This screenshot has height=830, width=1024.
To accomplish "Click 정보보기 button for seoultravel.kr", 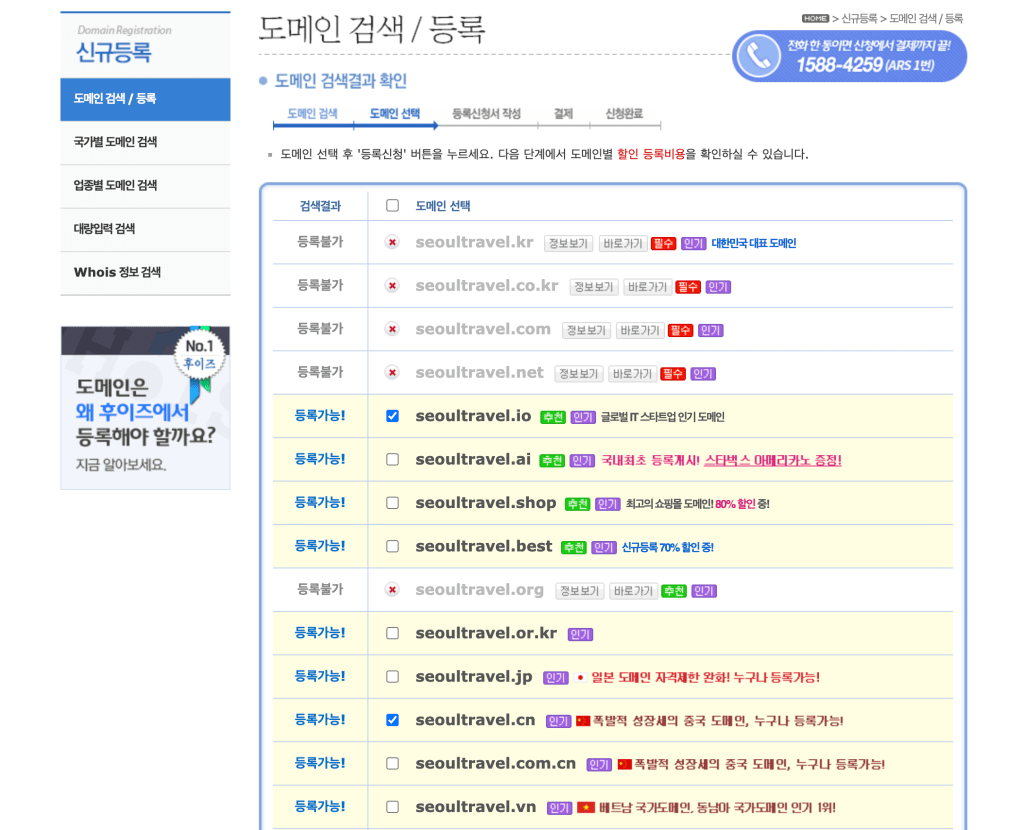I will click(568, 244).
